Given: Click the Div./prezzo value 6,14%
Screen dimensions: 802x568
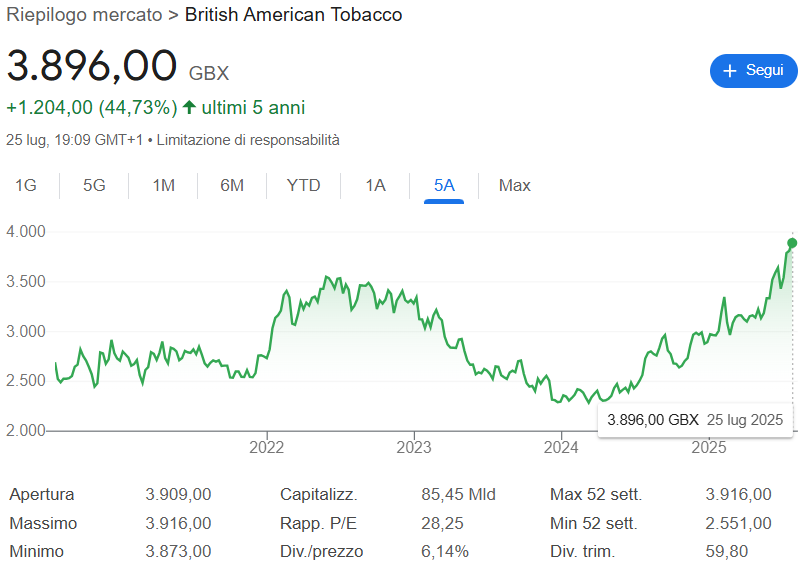Looking at the screenshot, I should [444, 551].
